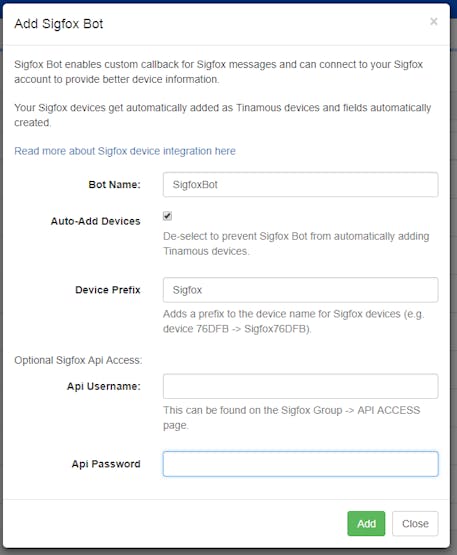Click the "De-select to prevent Sigfox Bot" help text

[296, 244]
